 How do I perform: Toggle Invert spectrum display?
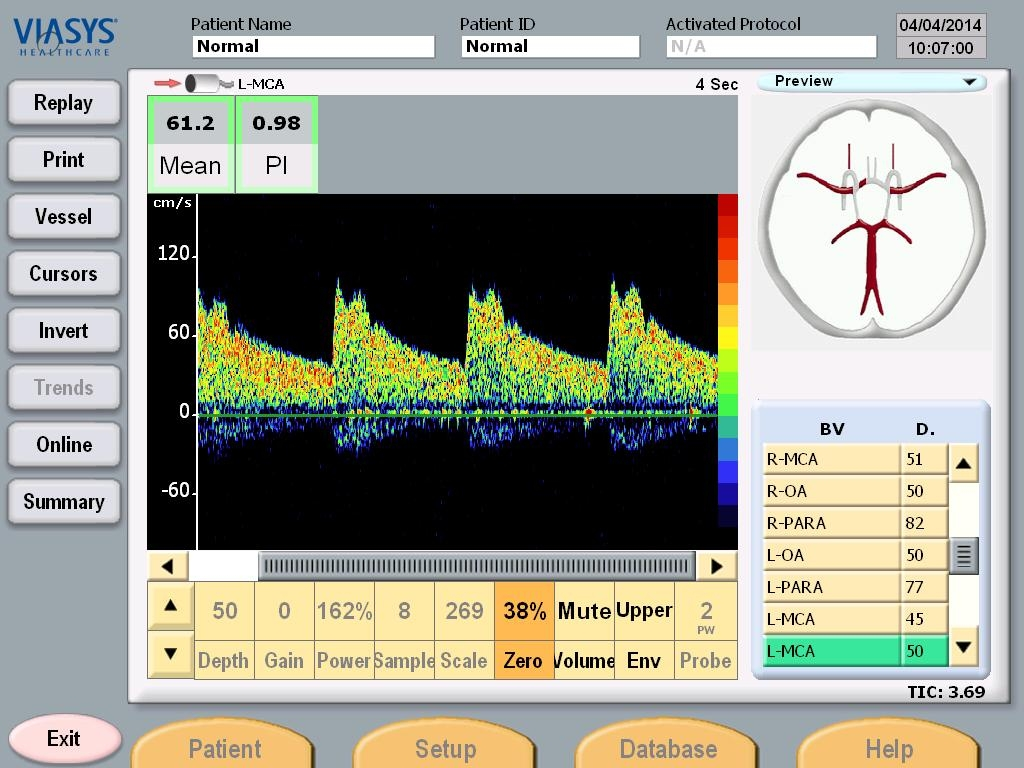pyautogui.click(x=63, y=331)
